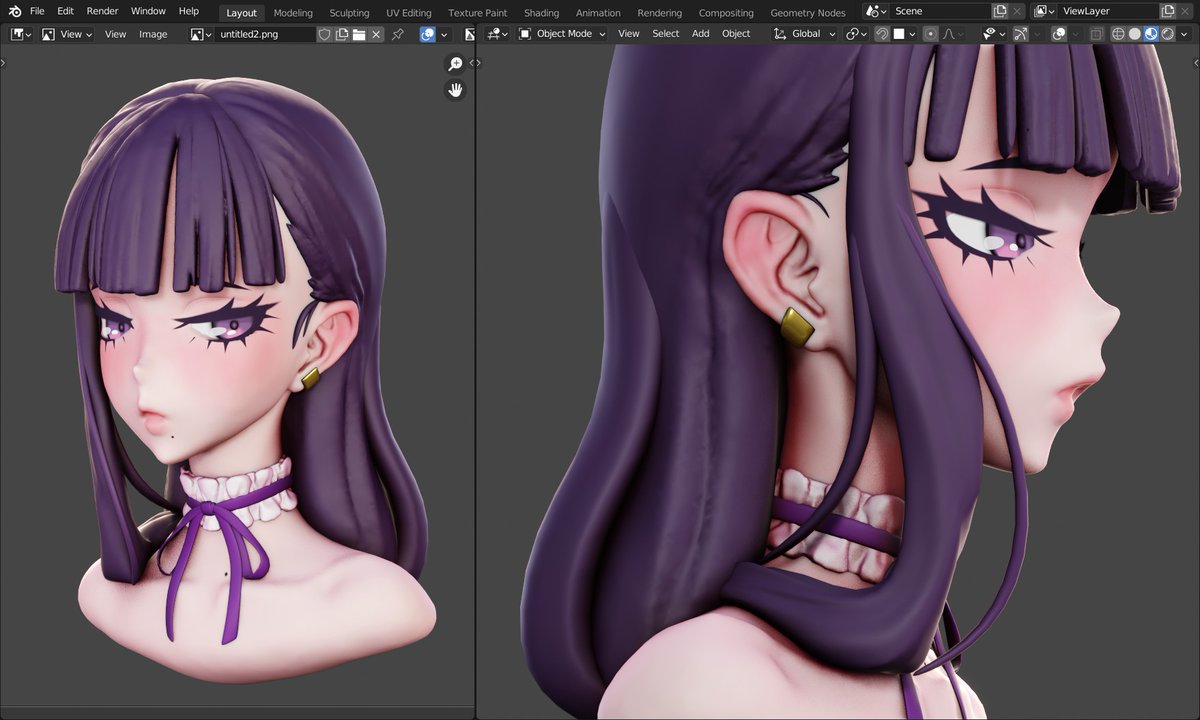The width and height of the screenshot is (1200, 720).
Task: Switch to the Animation workspace tab
Action: pos(598,13)
